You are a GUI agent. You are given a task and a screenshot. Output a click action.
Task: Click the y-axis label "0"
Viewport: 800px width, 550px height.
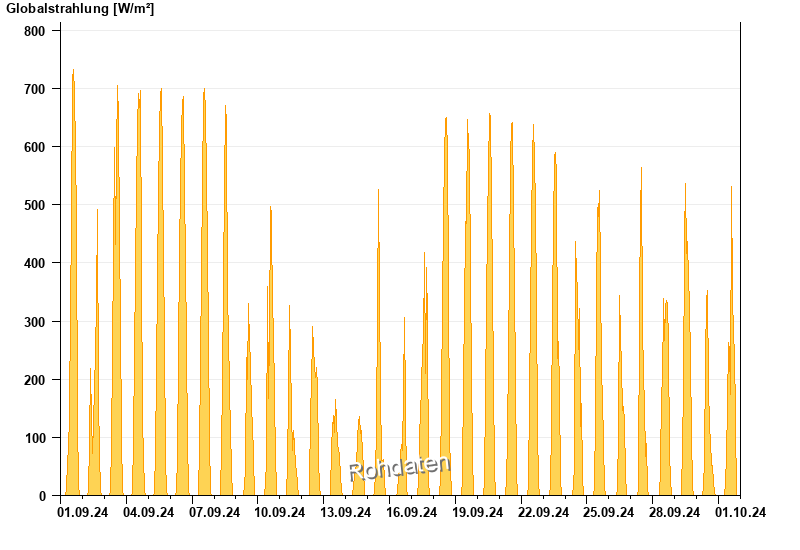click(x=42, y=496)
